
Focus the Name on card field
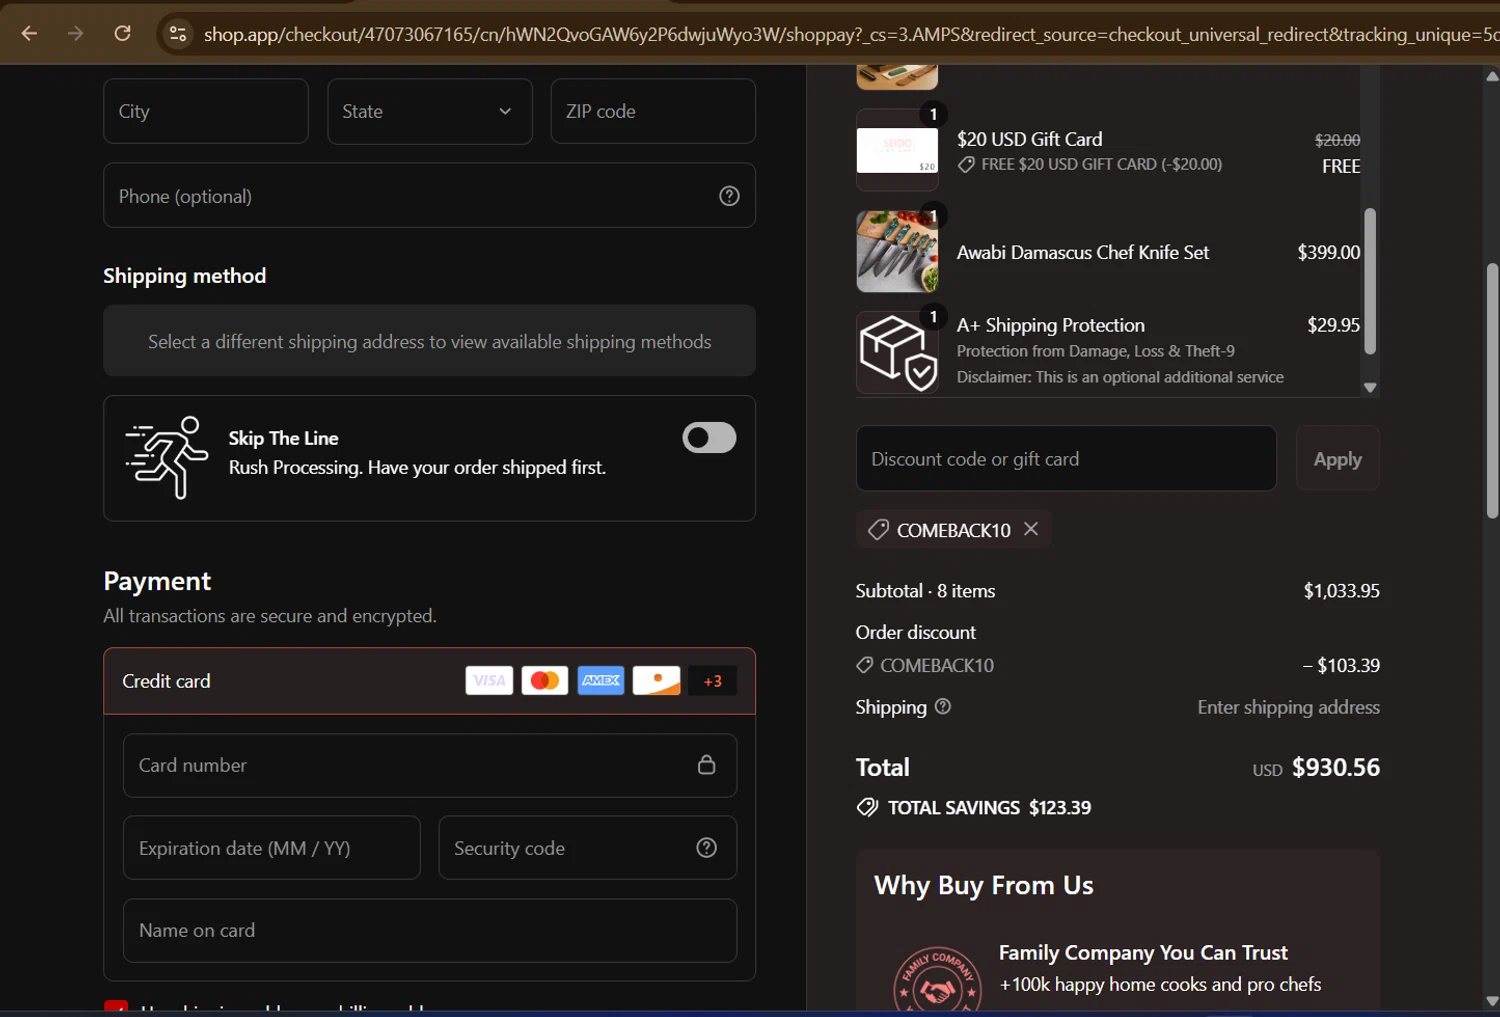(x=429, y=930)
